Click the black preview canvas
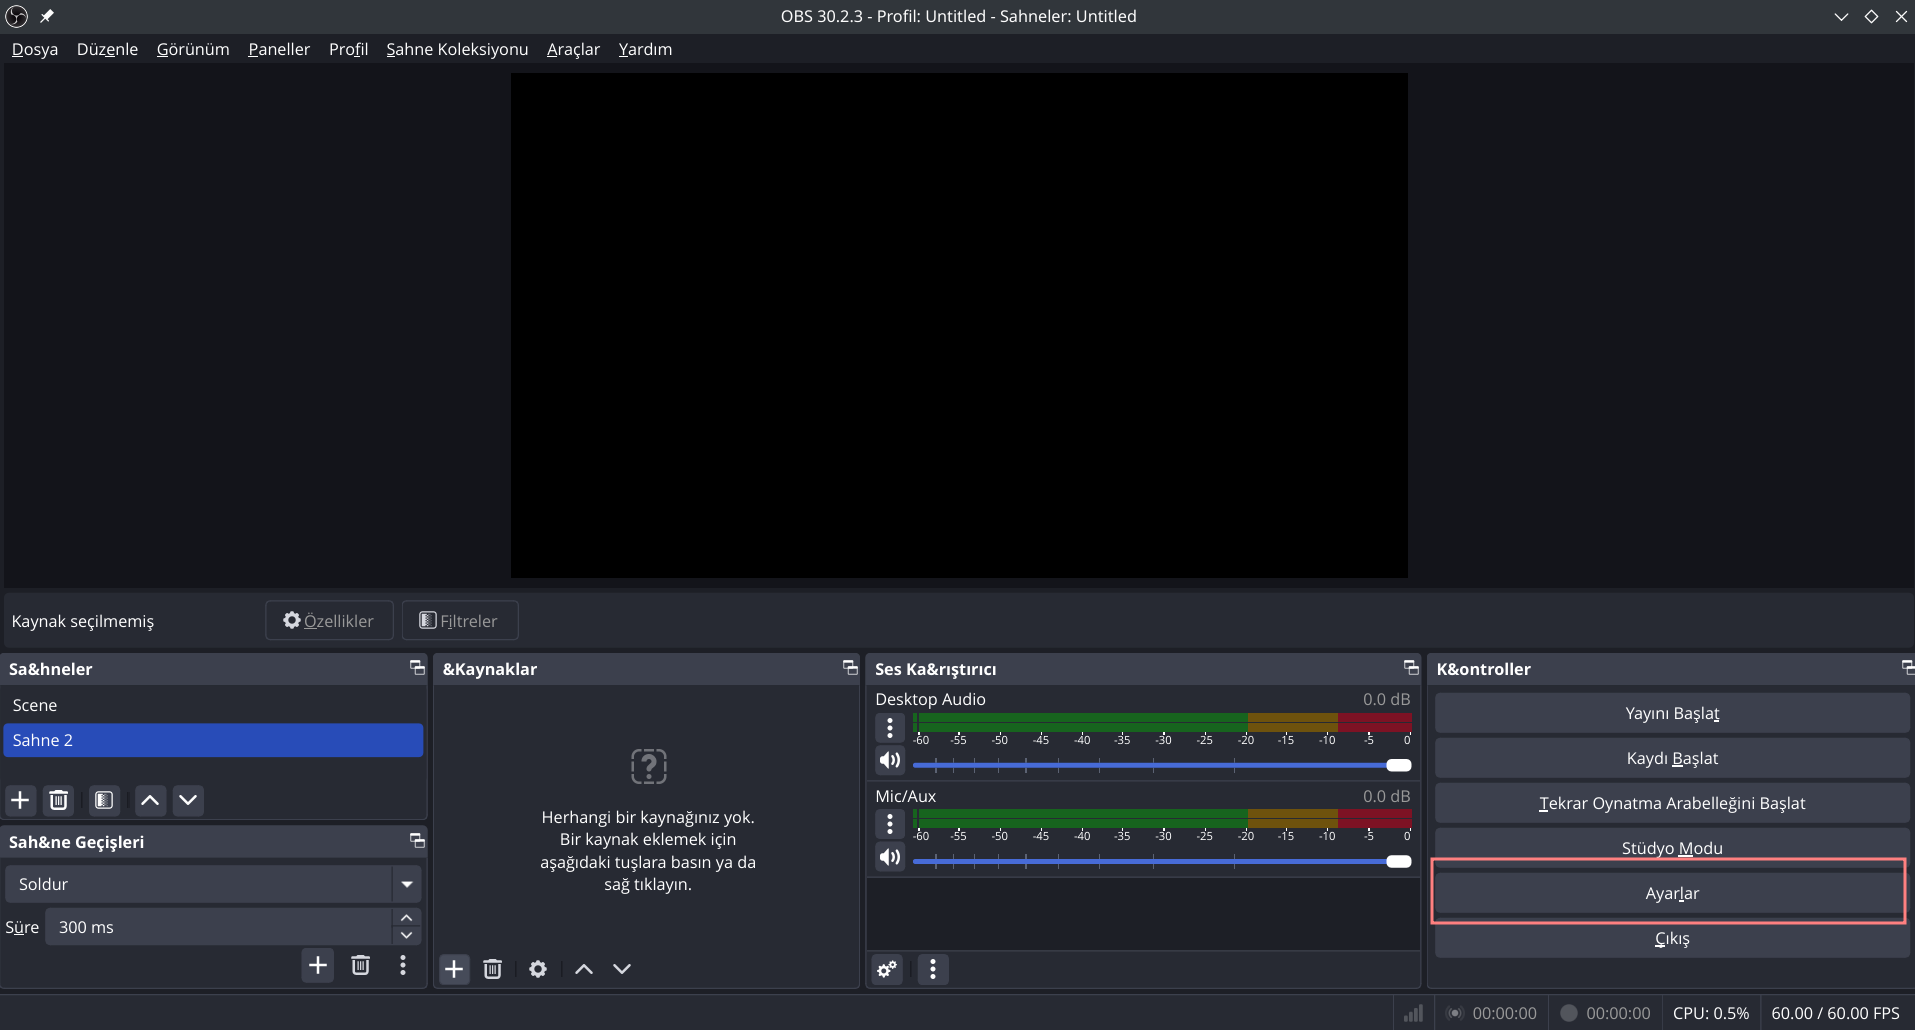 (959, 325)
